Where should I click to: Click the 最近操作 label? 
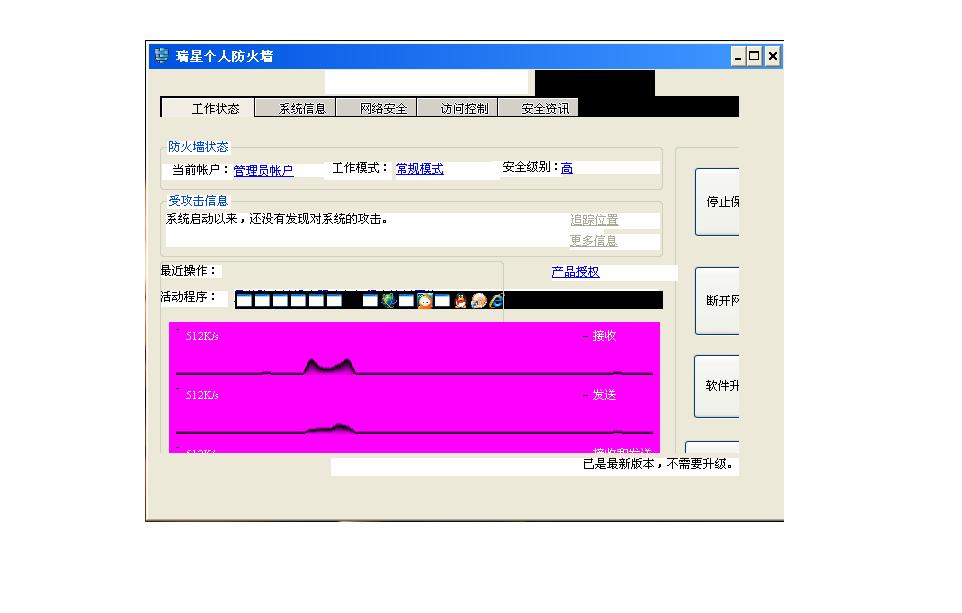tap(188, 271)
